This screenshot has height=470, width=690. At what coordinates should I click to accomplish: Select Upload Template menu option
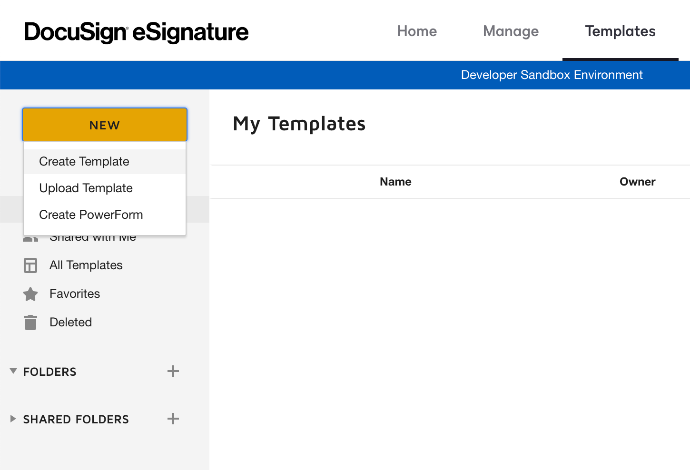click(x=86, y=188)
